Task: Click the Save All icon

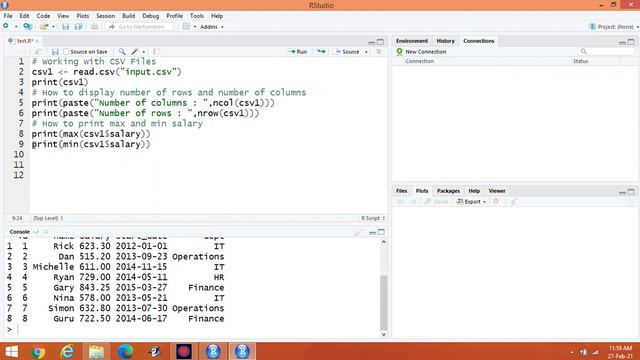Action: pos(78,27)
